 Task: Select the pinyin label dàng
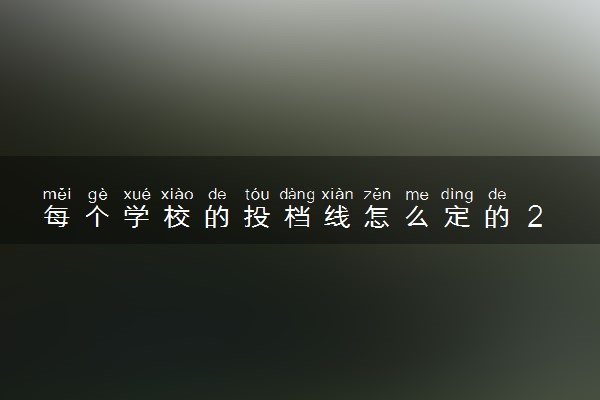(x=297, y=195)
